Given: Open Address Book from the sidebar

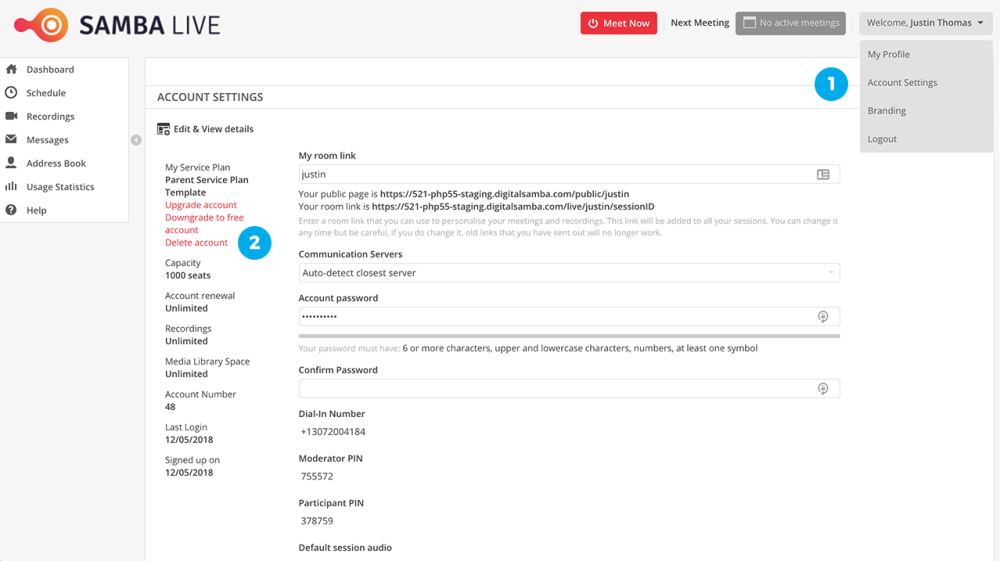Looking at the screenshot, I should (x=56, y=164).
